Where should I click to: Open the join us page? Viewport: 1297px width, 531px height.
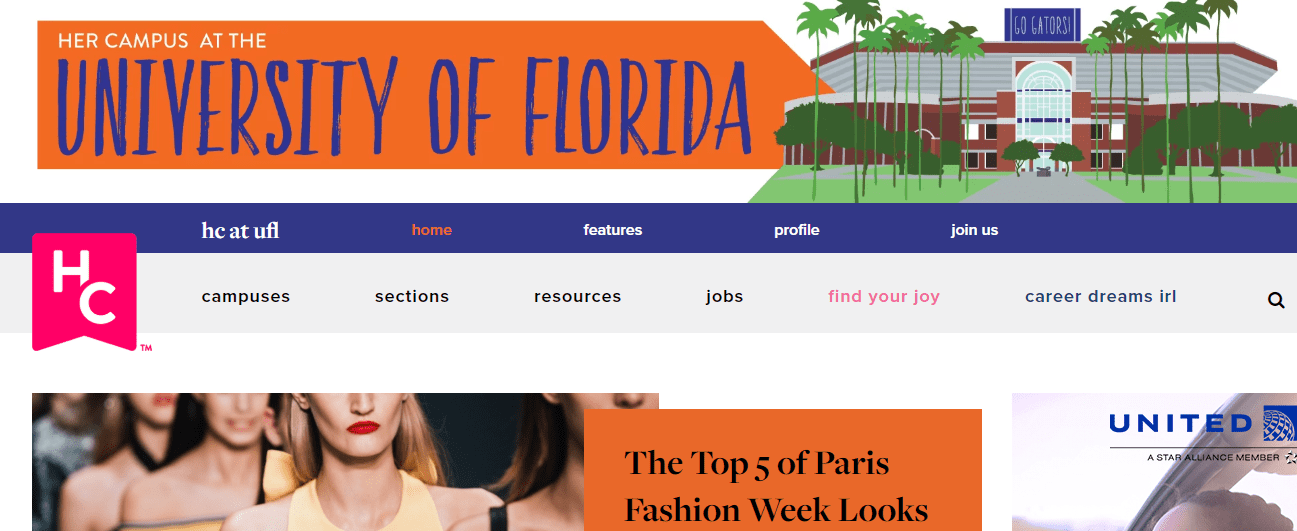click(975, 230)
